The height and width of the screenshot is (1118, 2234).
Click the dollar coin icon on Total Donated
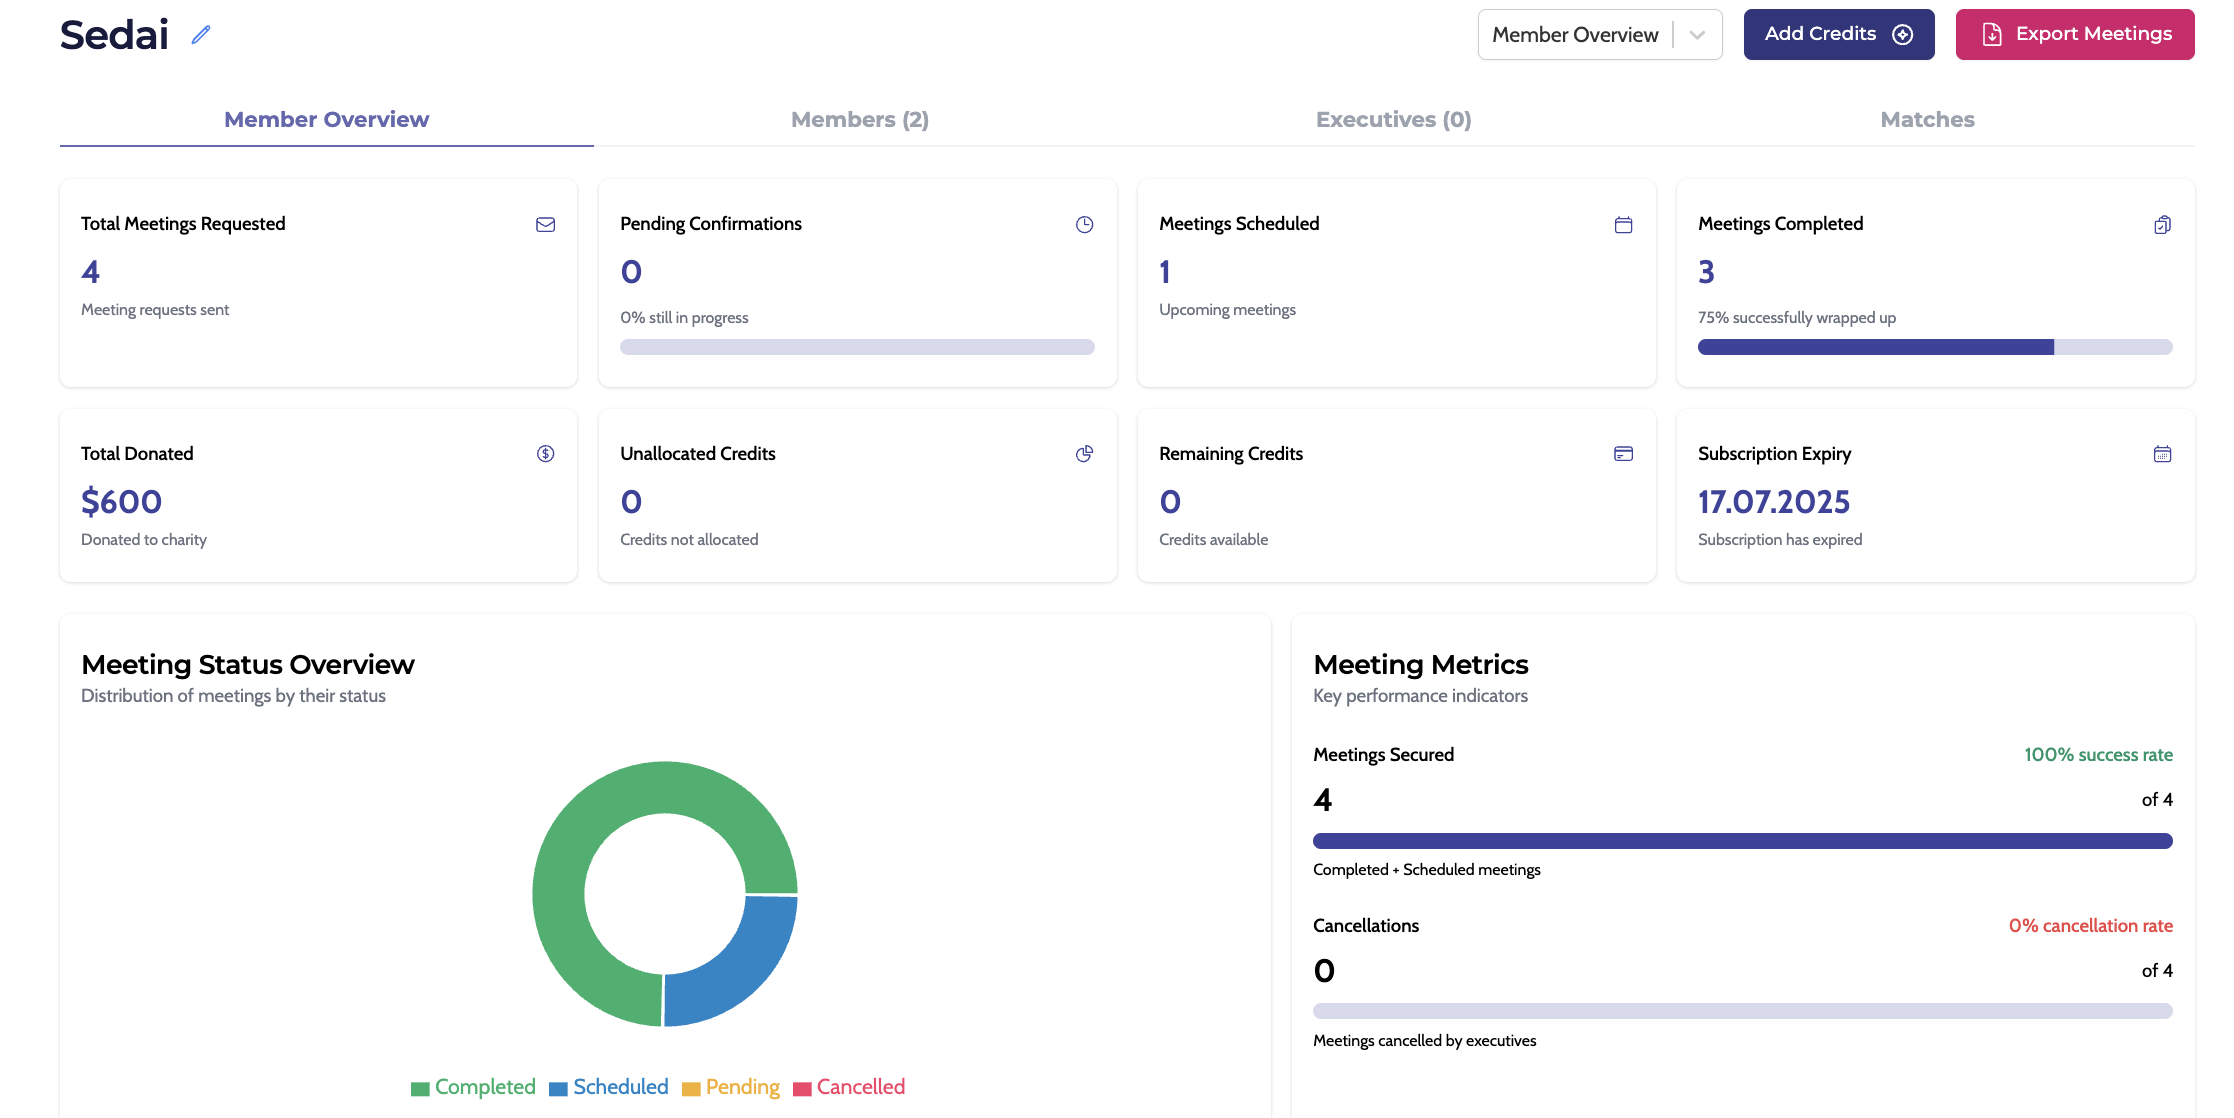[x=545, y=454]
